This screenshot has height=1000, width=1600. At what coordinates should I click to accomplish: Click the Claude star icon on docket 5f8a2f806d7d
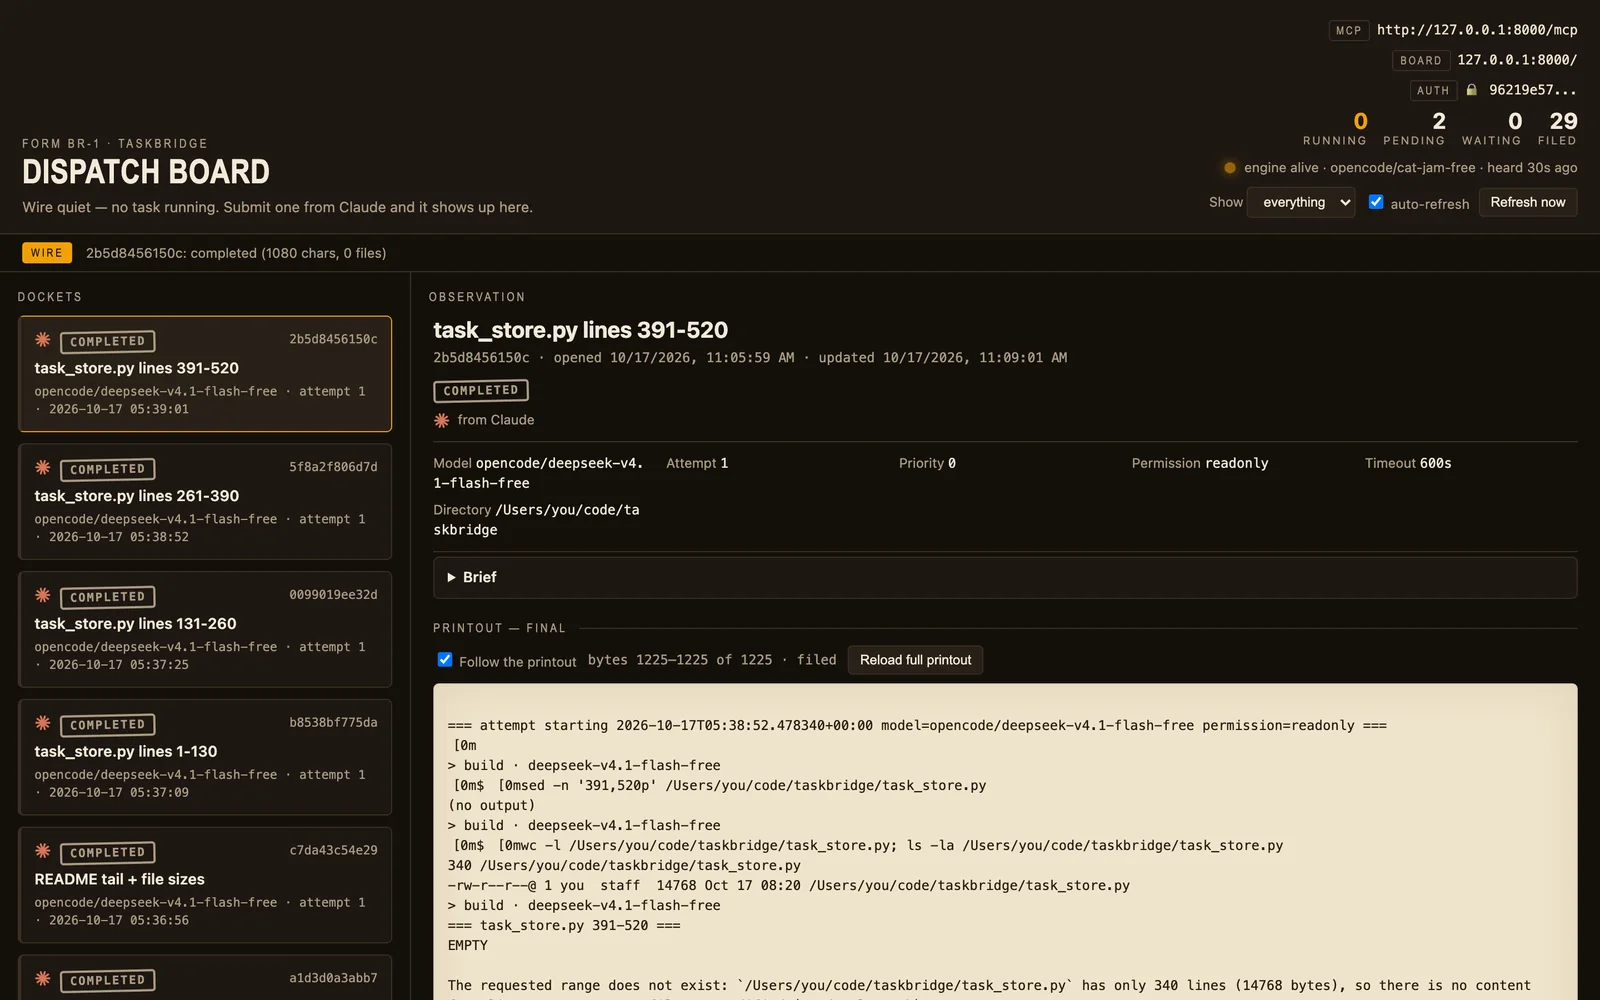click(43, 468)
